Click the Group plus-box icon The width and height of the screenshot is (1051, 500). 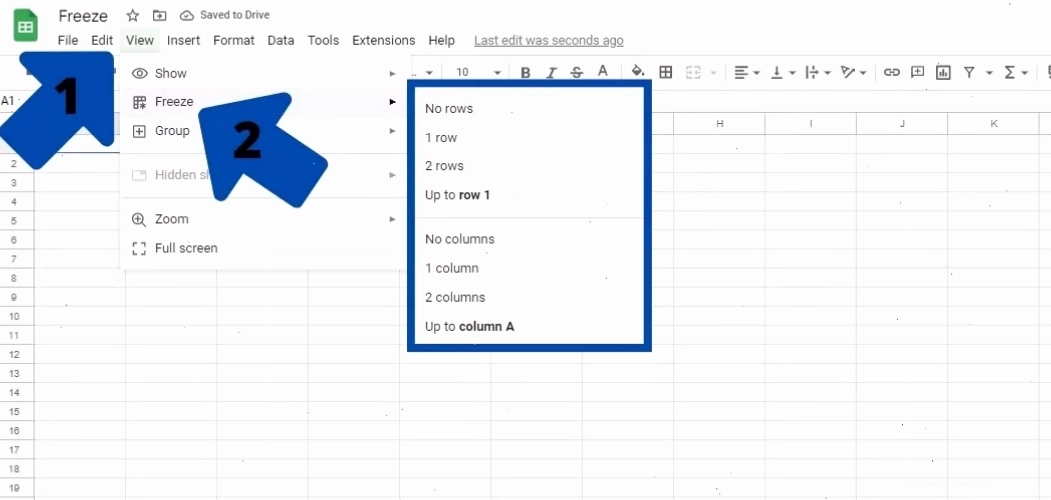(139, 131)
